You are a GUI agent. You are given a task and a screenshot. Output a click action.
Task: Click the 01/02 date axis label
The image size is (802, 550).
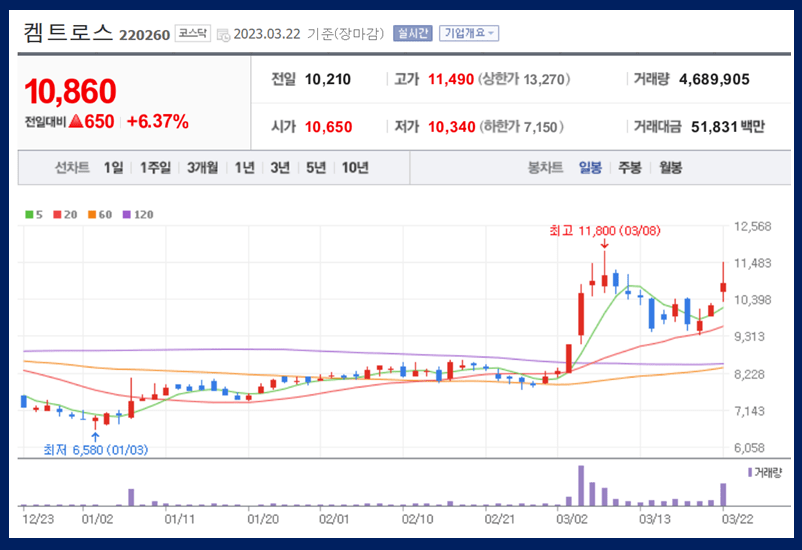pos(97,519)
